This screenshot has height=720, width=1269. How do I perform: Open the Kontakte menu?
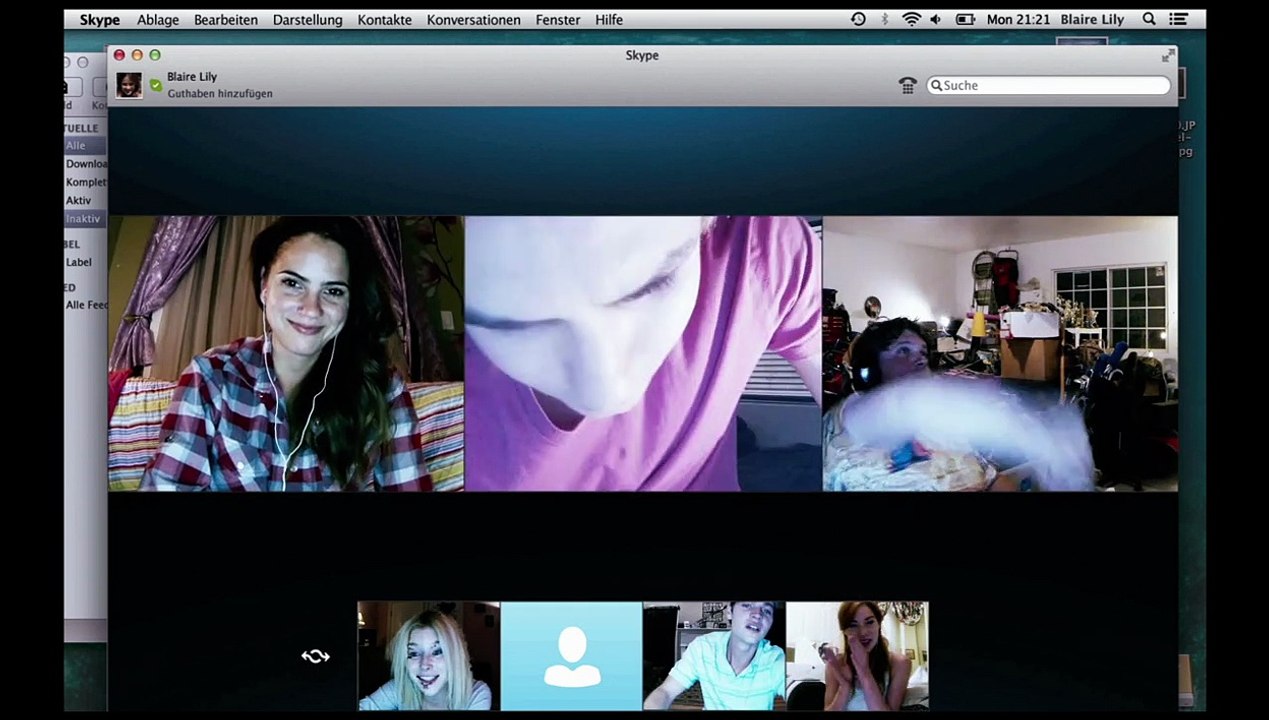(x=384, y=20)
